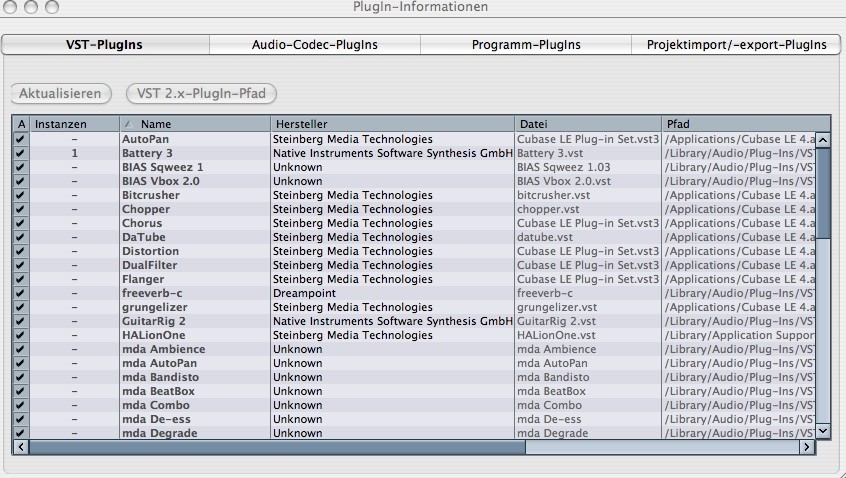Toggle the BIAS Vbox 2.0 checkbox

(21, 181)
